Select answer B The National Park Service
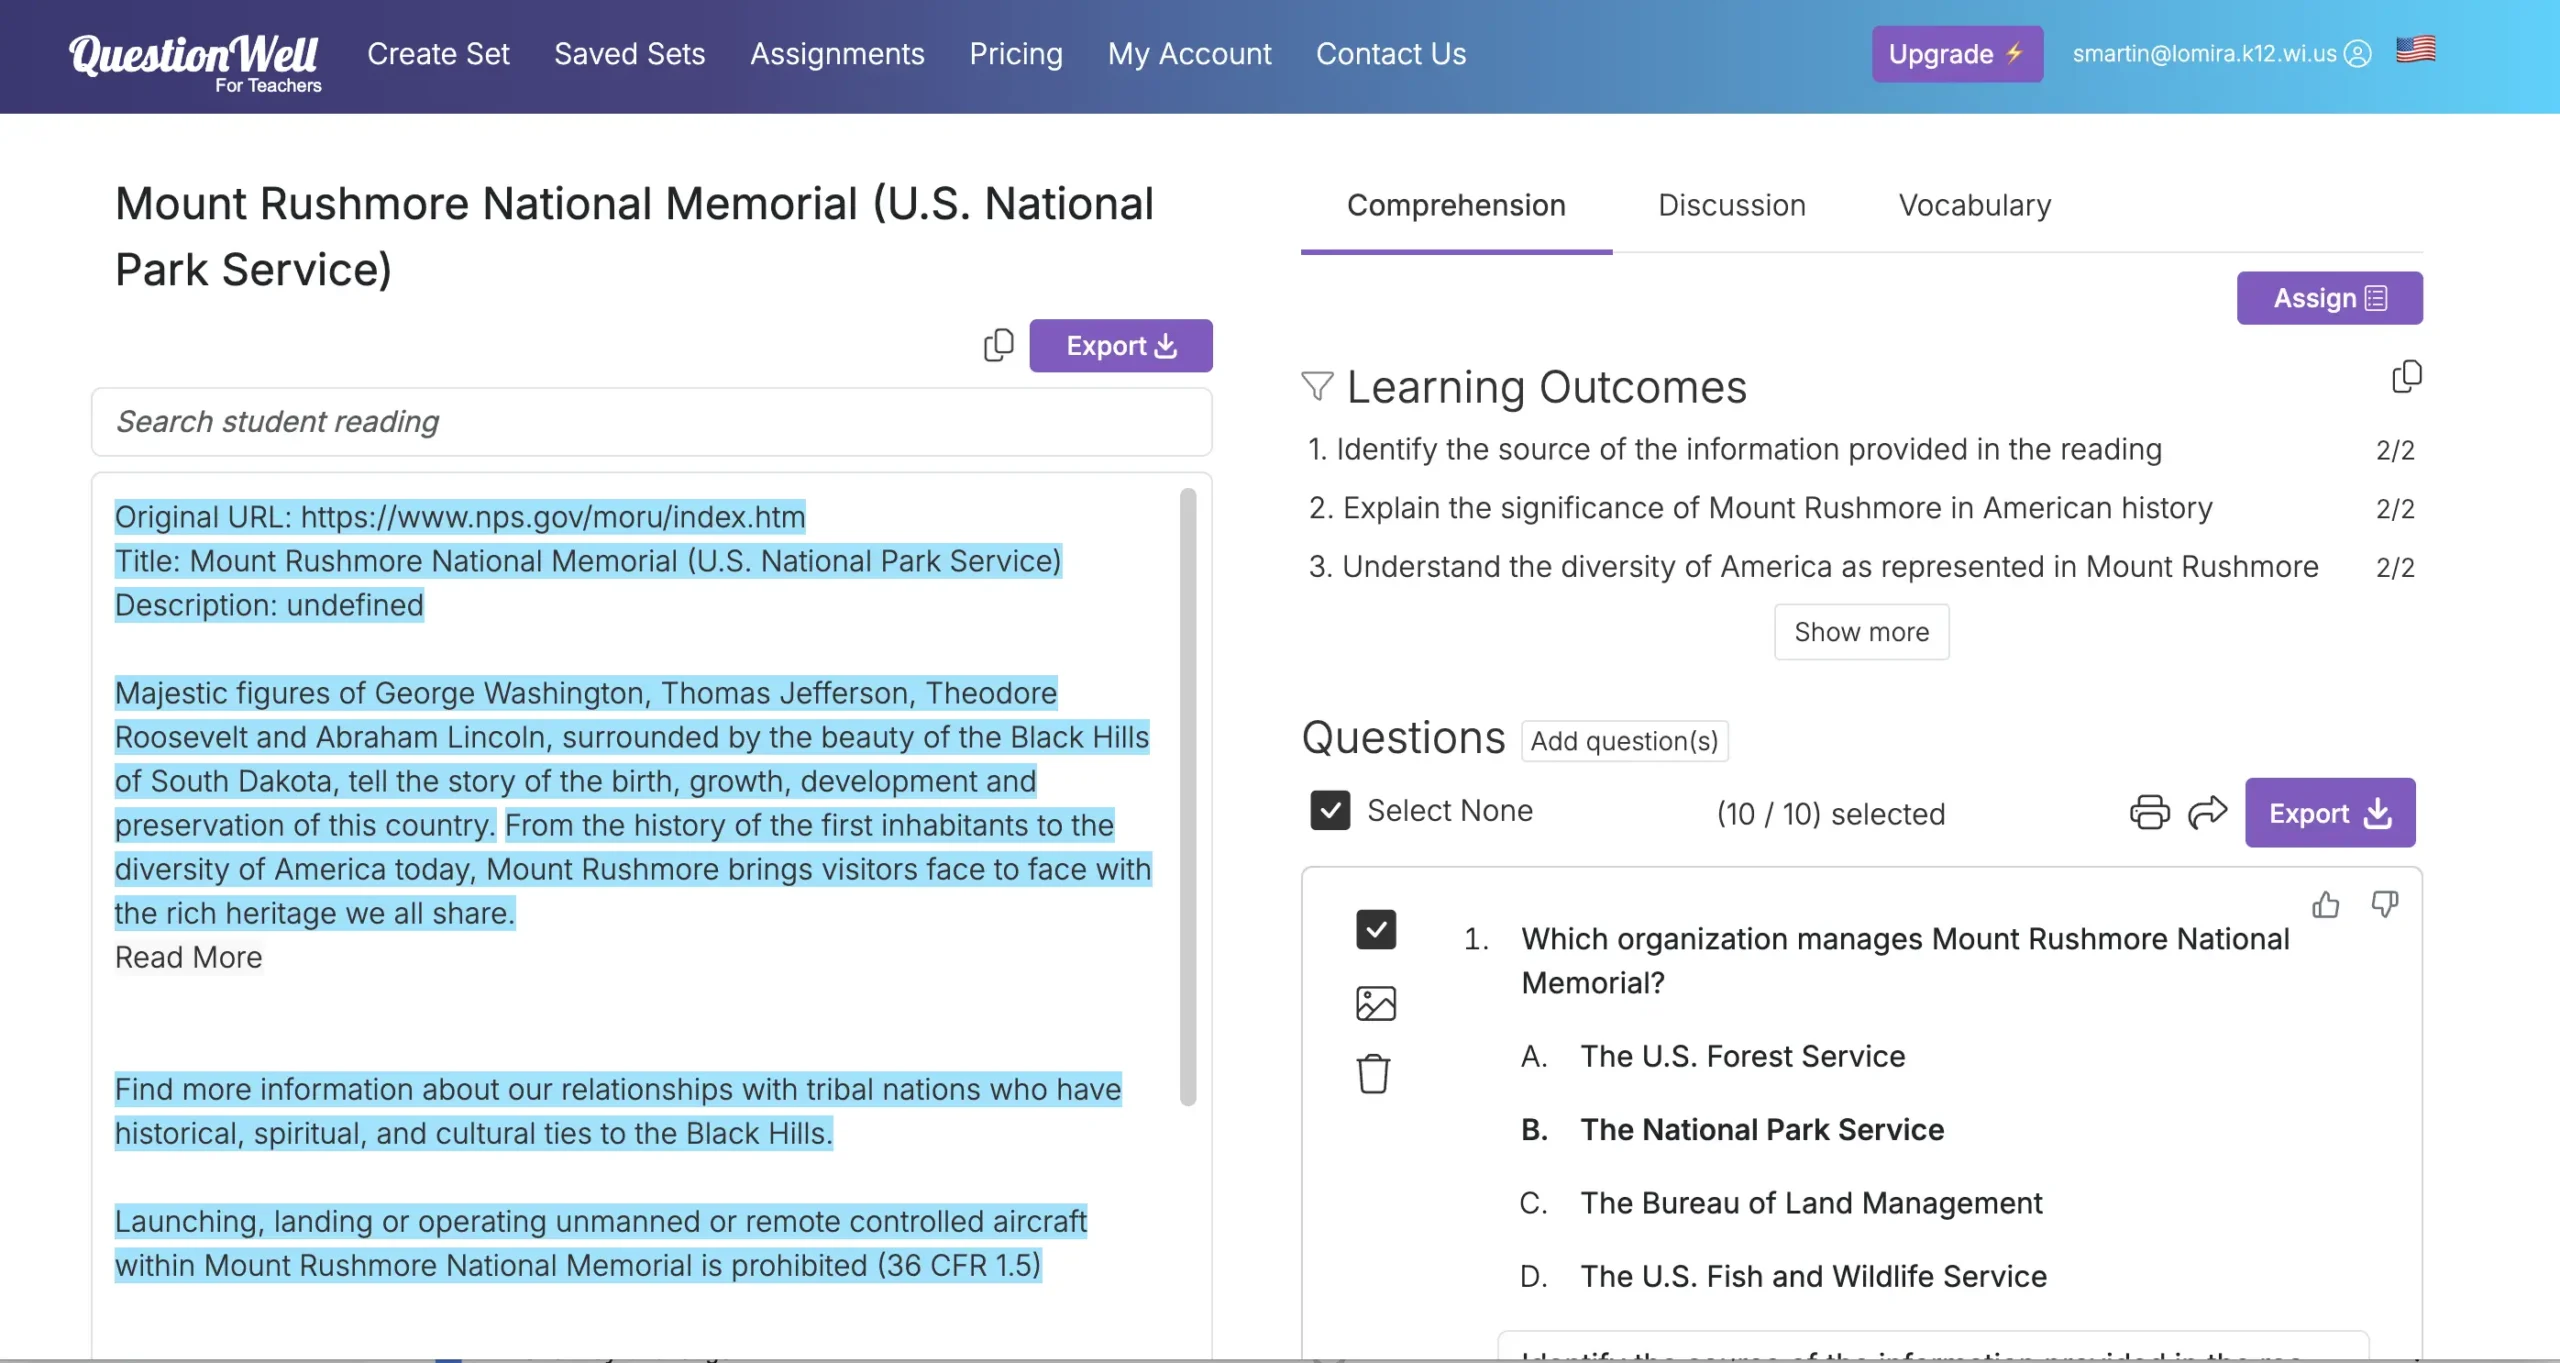Image resolution: width=2560 pixels, height=1363 pixels. [1762, 1129]
